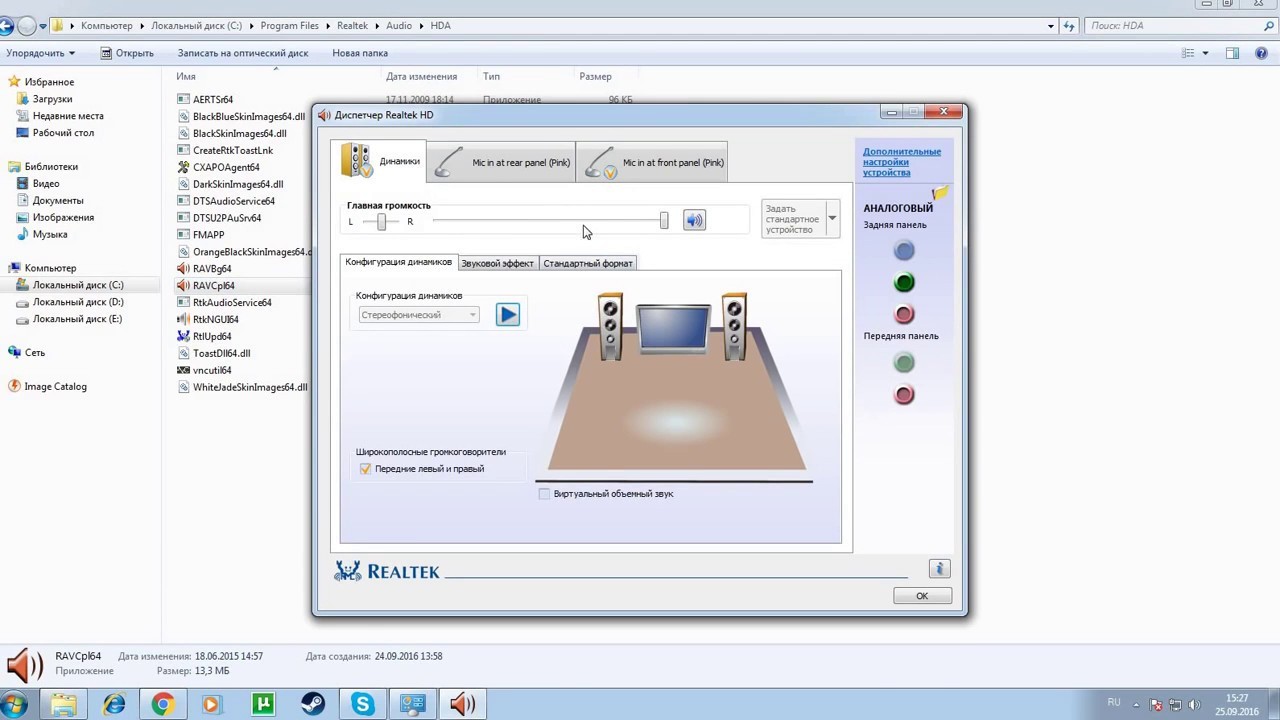This screenshot has height=720, width=1280.
Task: Select the Сеть item in sidebar
Action: (35, 352)
